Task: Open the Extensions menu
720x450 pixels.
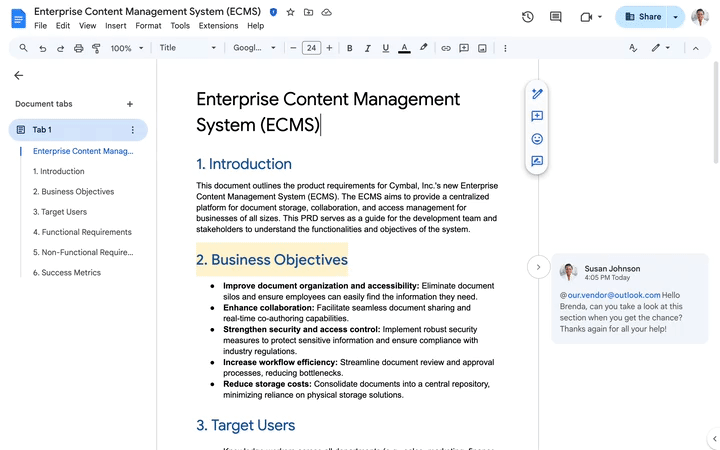Action: point(218,26)
